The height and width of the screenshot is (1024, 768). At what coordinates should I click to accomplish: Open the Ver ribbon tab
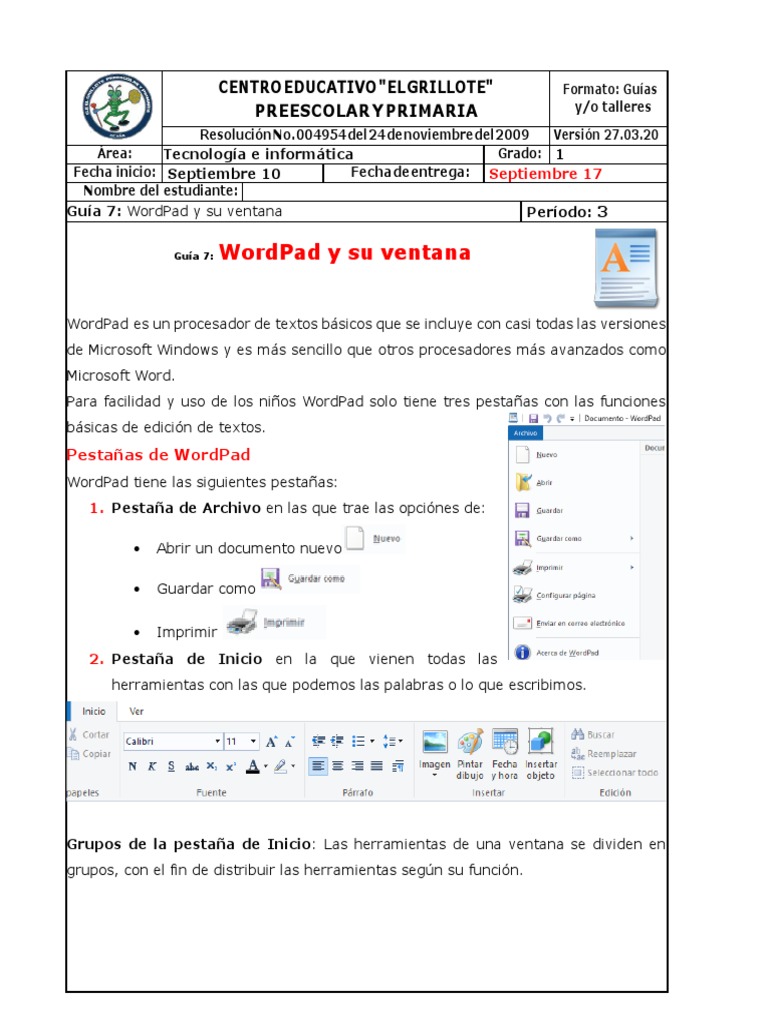(136, 711)
